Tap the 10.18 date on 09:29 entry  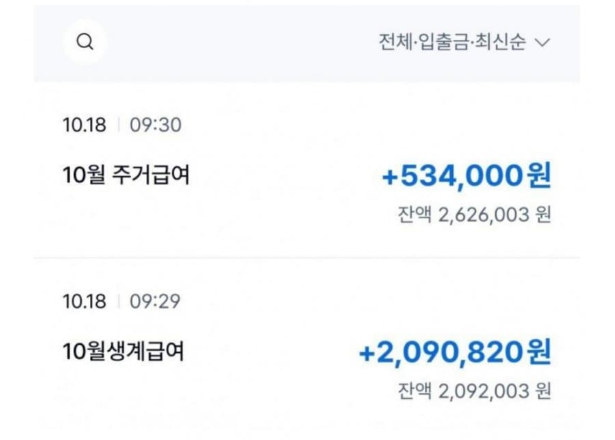tap(84, 302)
